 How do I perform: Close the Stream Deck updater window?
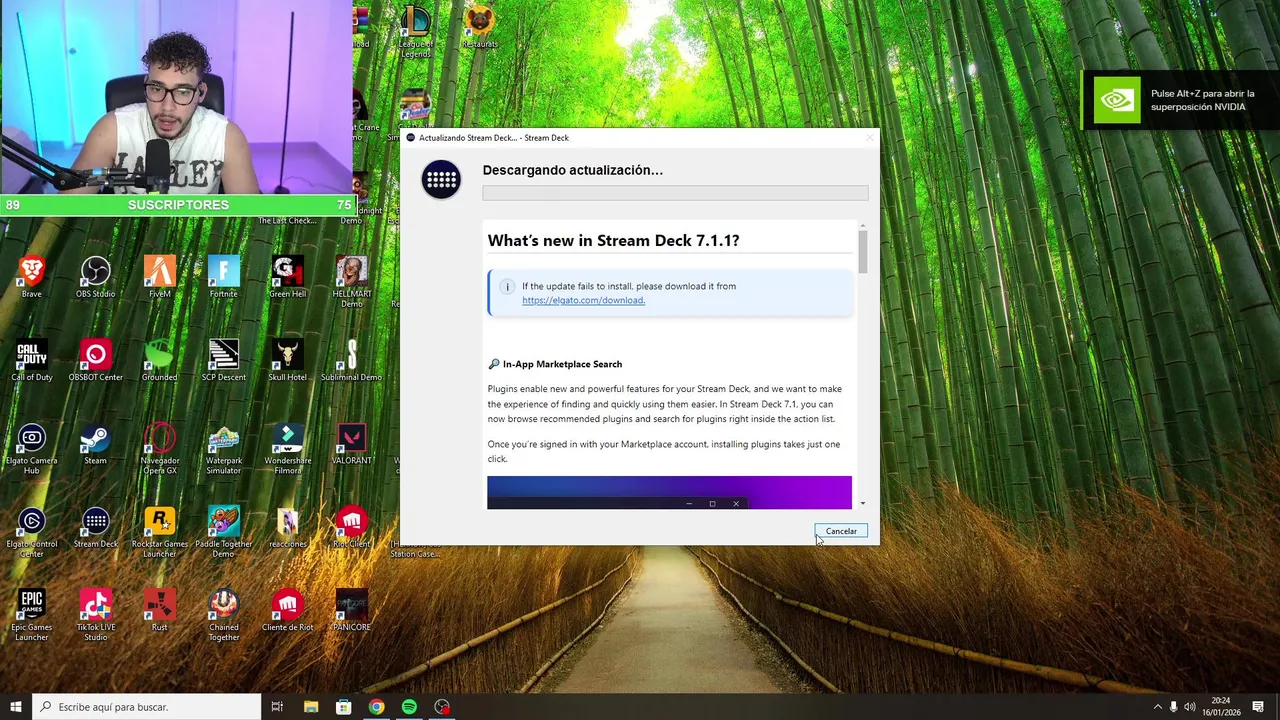869,137
